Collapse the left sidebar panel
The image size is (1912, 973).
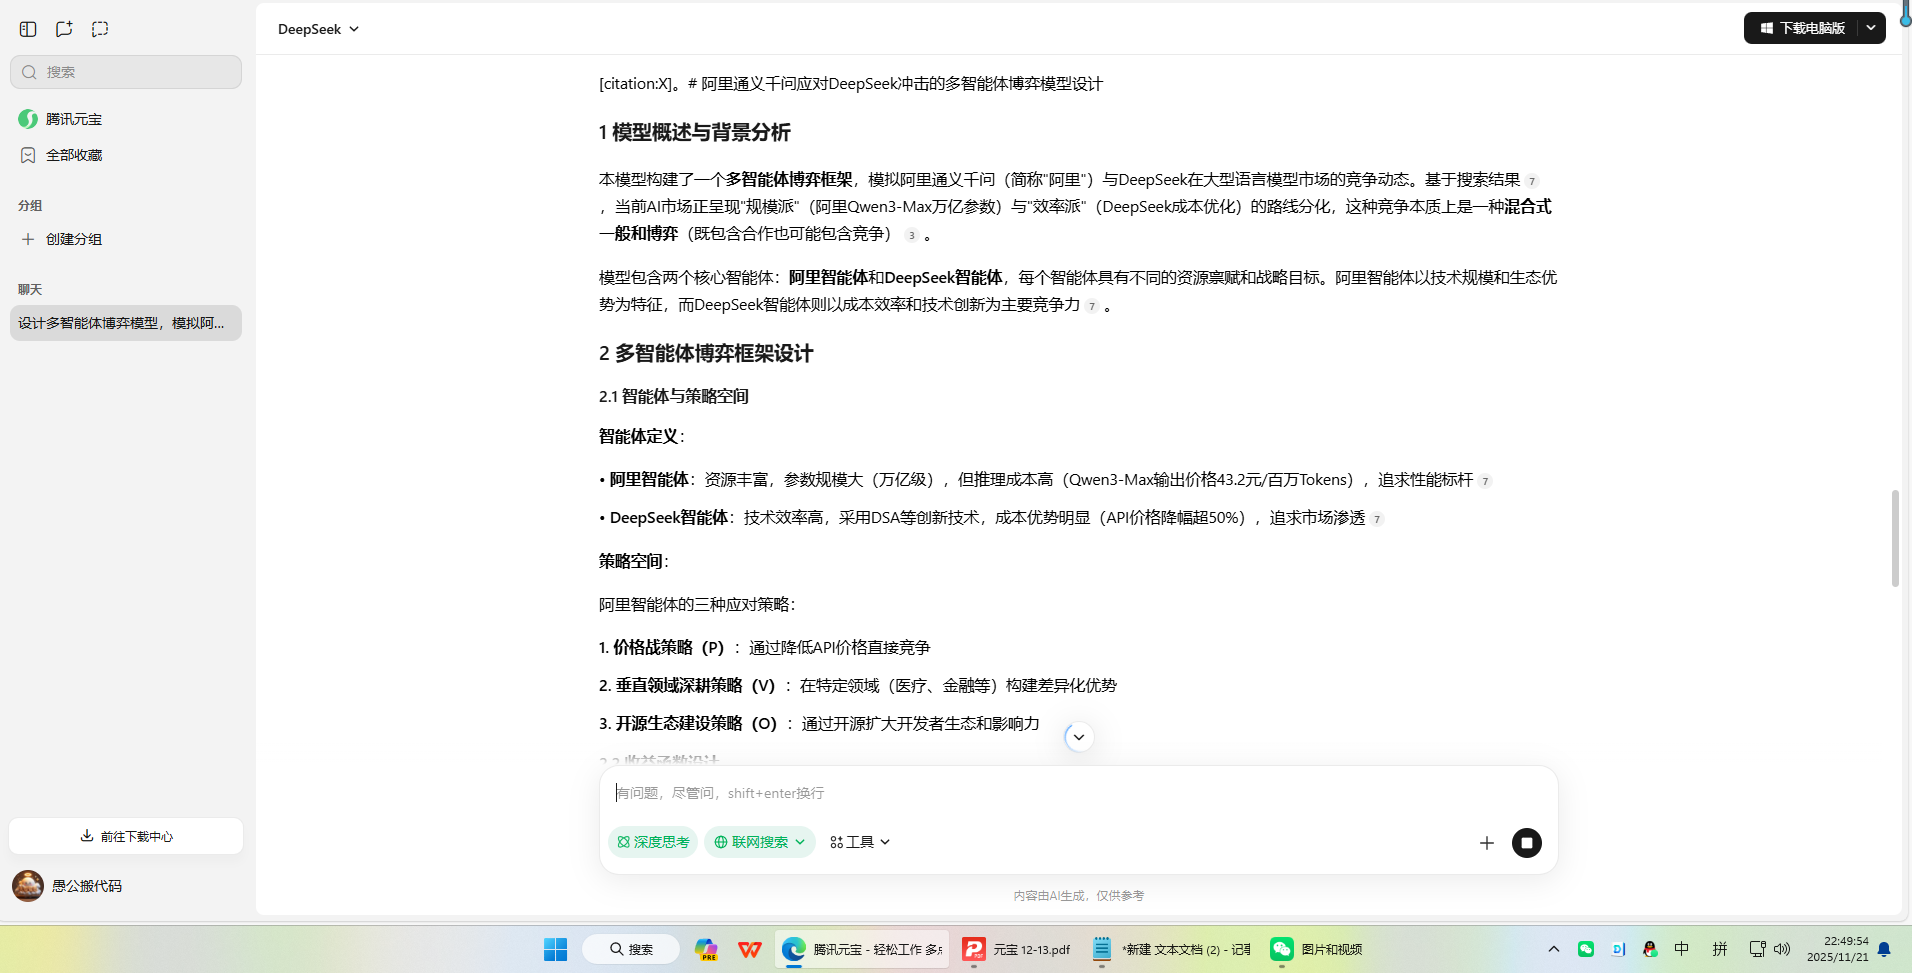[x=28, y=29]
